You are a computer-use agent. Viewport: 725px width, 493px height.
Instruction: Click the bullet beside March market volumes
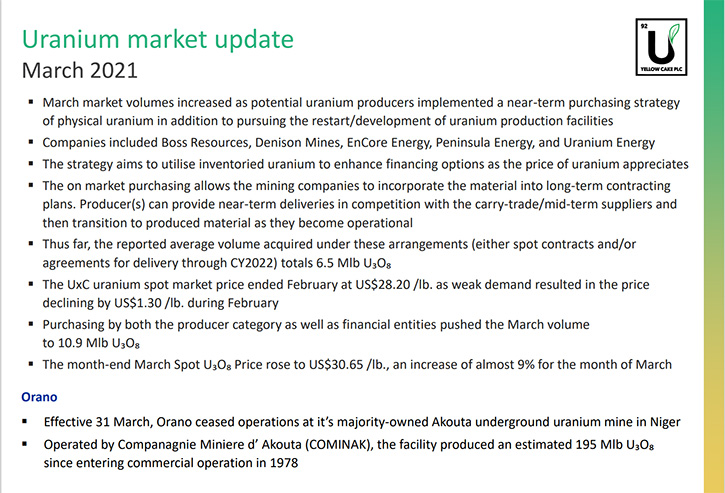[31, 101]
